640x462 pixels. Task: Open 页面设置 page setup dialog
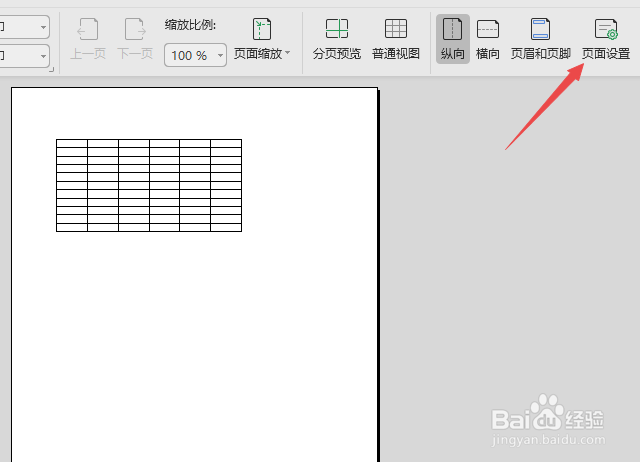(x=606, y=40)
